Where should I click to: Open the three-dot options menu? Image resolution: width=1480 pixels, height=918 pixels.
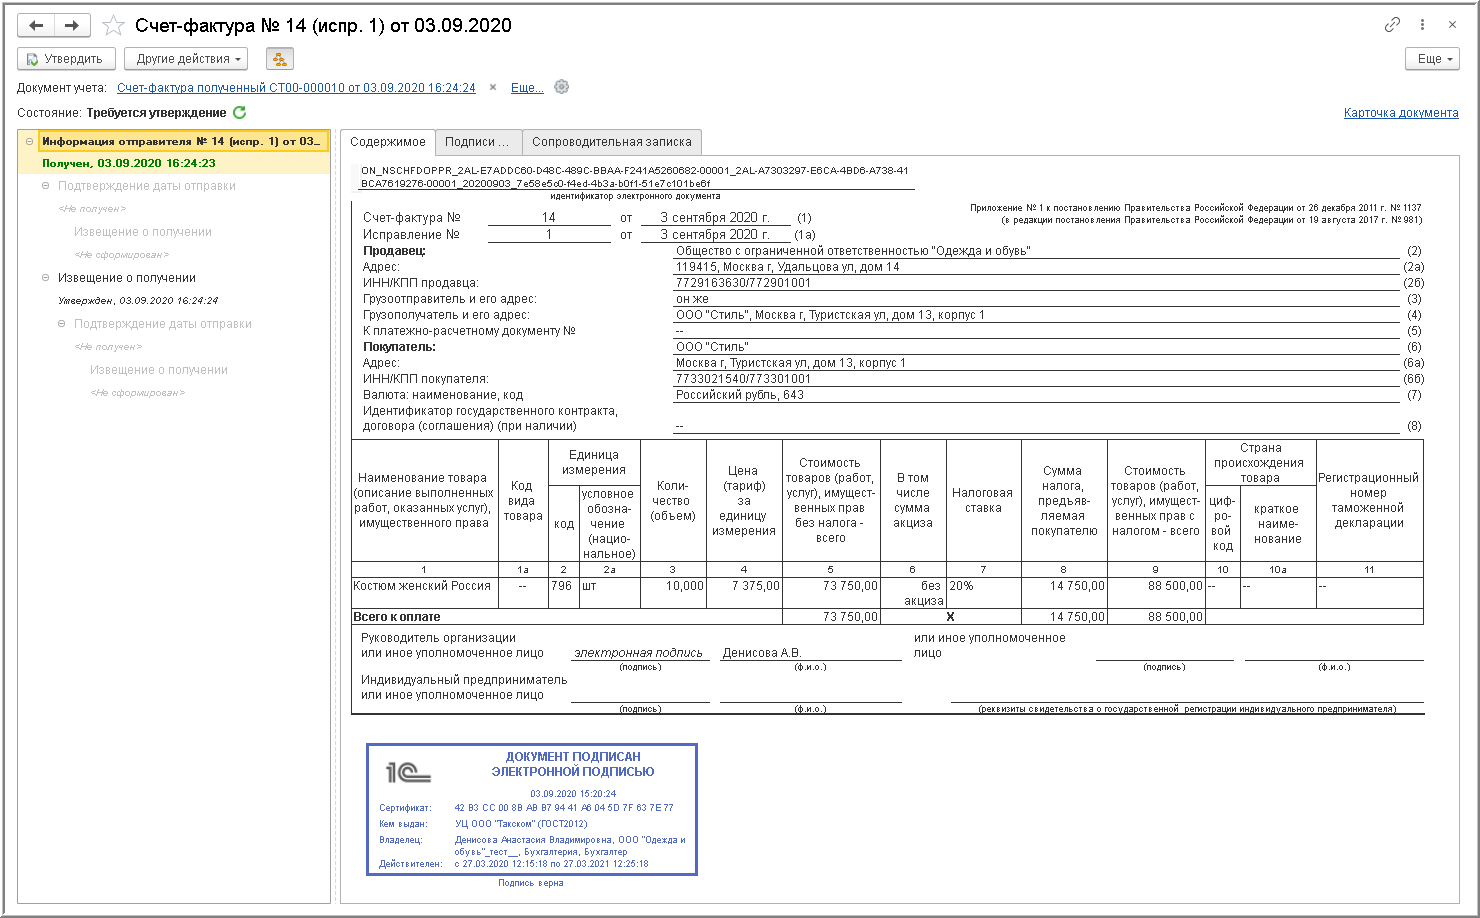(x=1422, y=25)
